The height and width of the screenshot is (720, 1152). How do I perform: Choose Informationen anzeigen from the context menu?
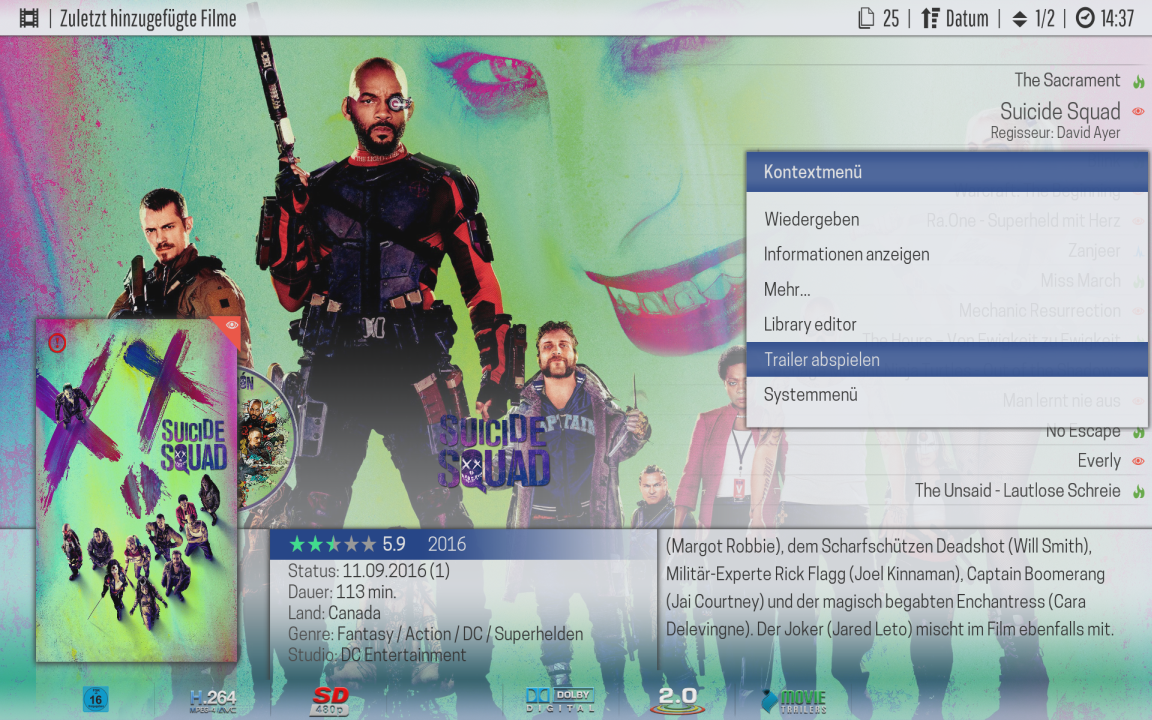pos(947,254)
